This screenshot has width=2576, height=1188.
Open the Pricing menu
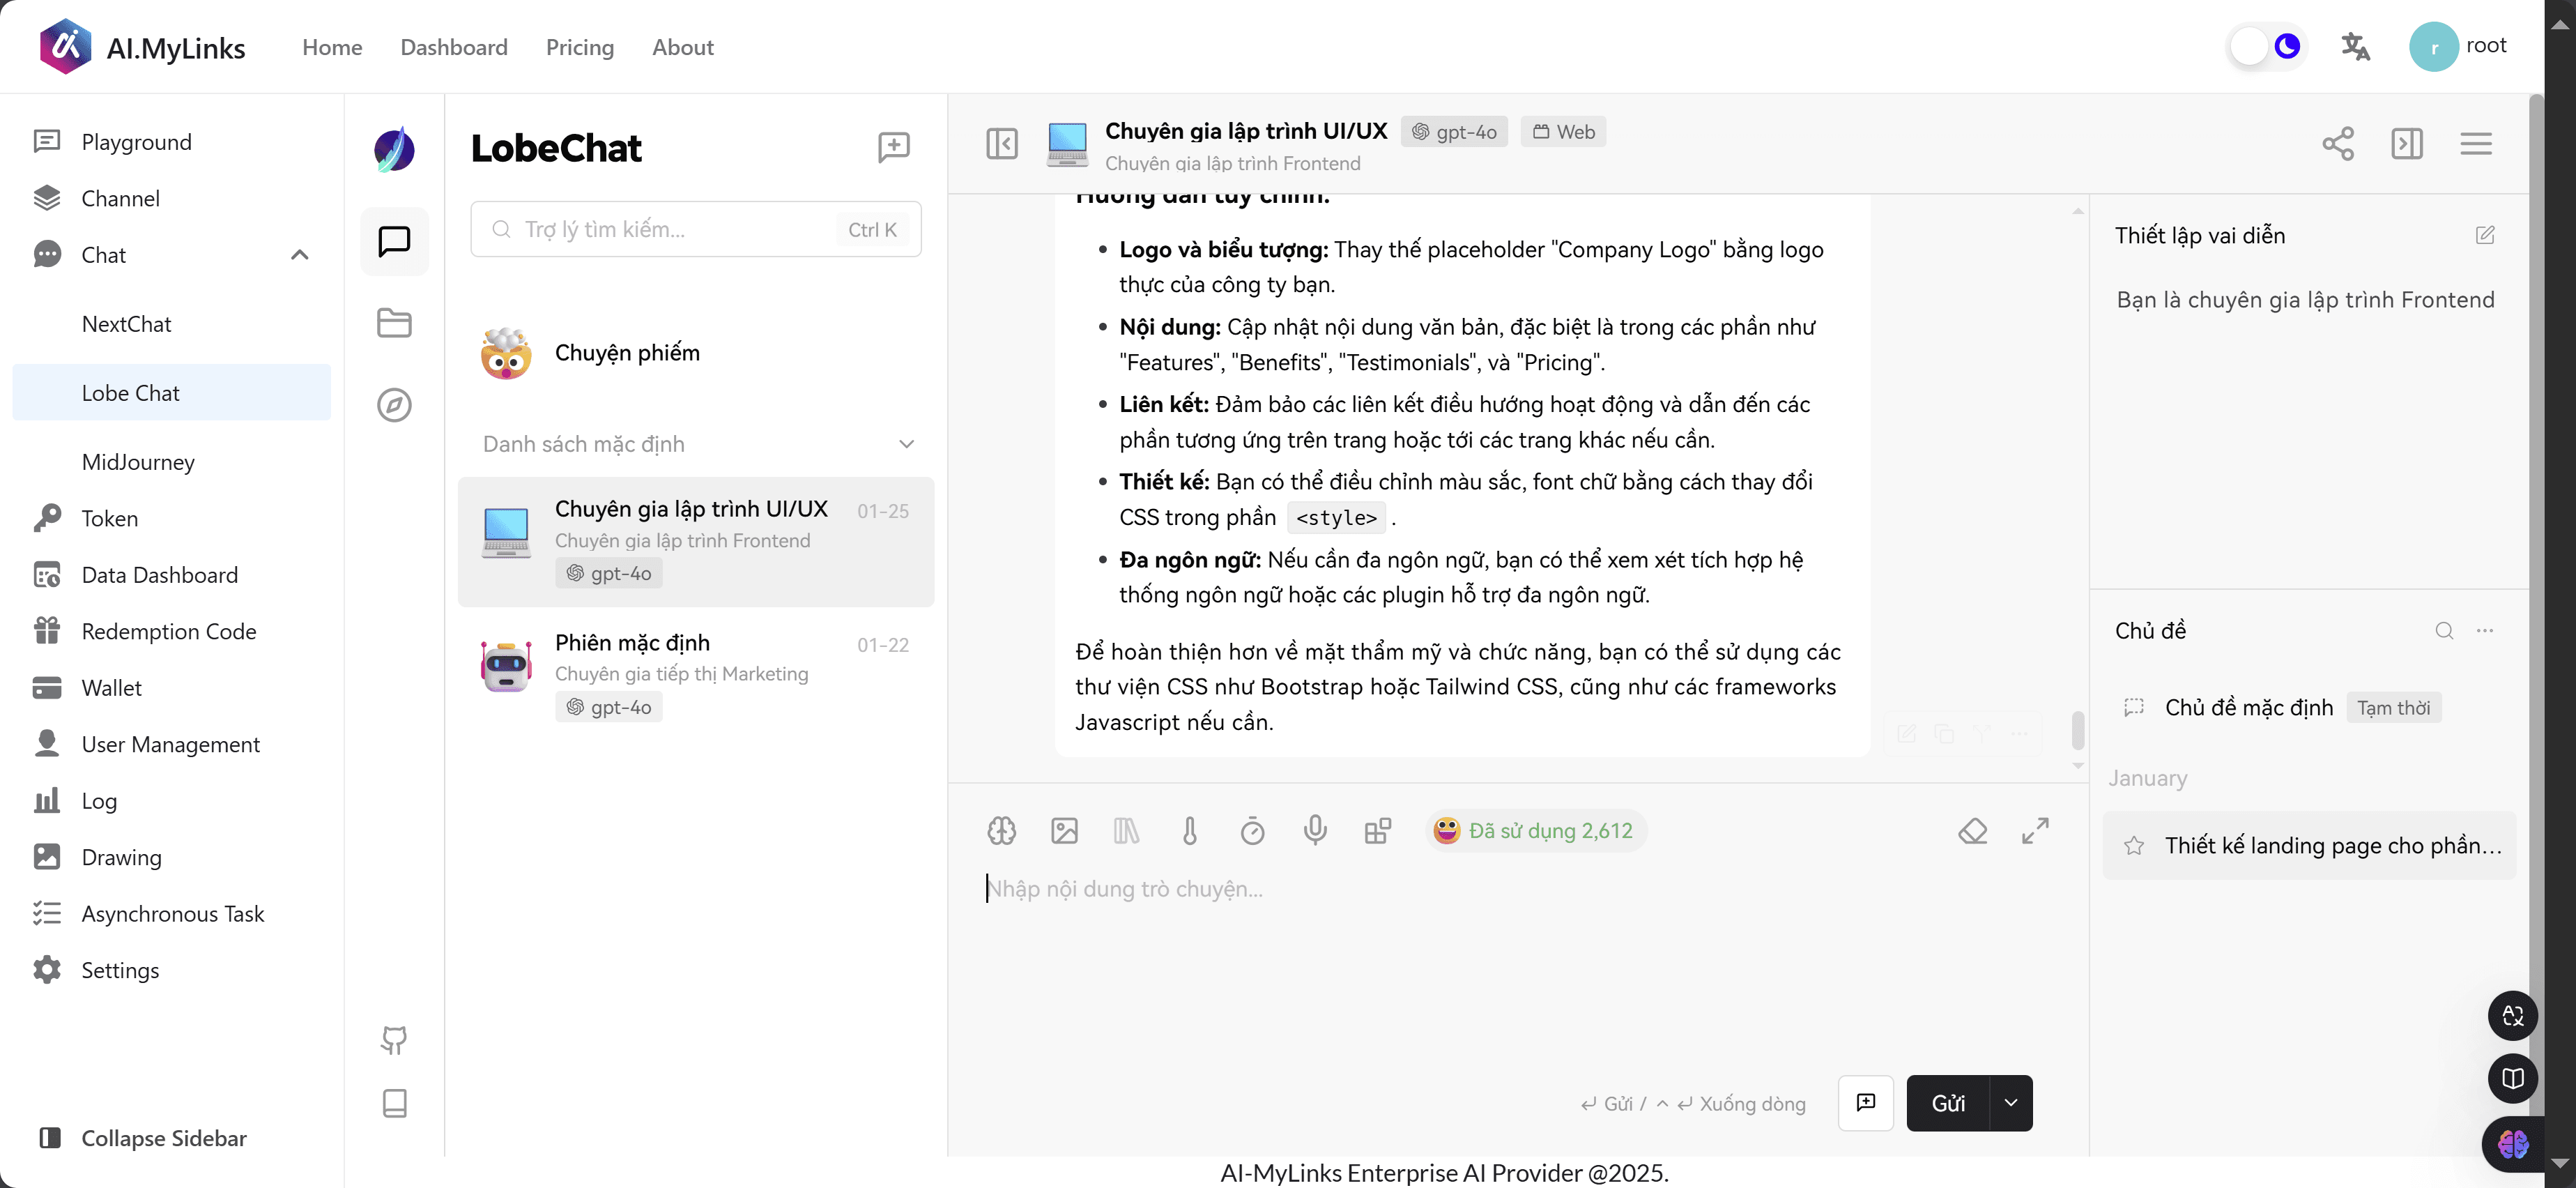click(x=579, y=47)
